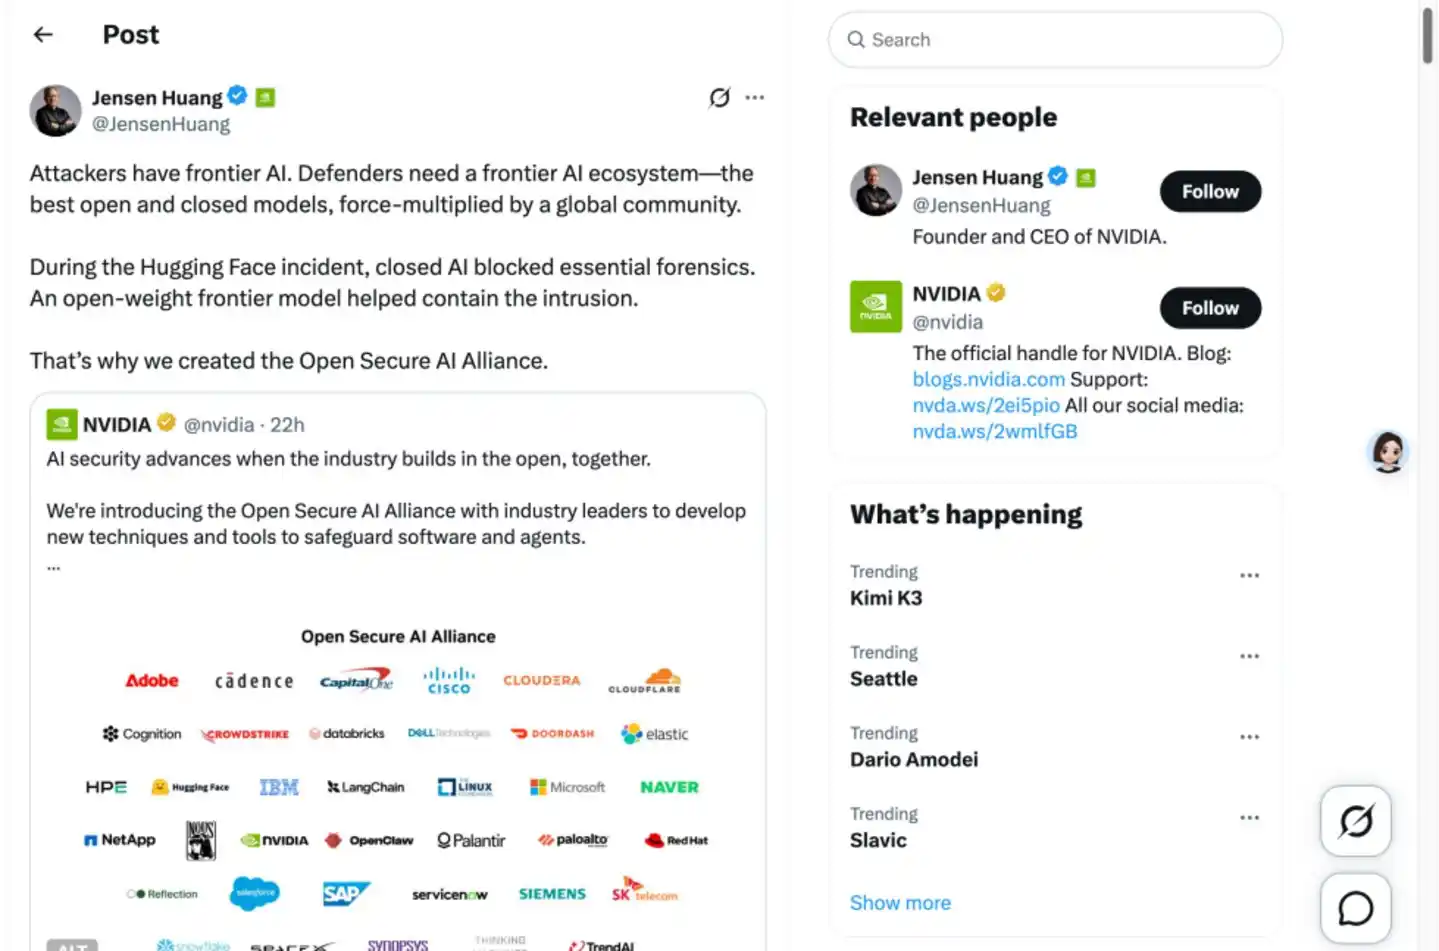Click the Grok icon on Jensen's post
Image resolution: width=1439 pixels, height=951 pixels.
click(719, 97)
